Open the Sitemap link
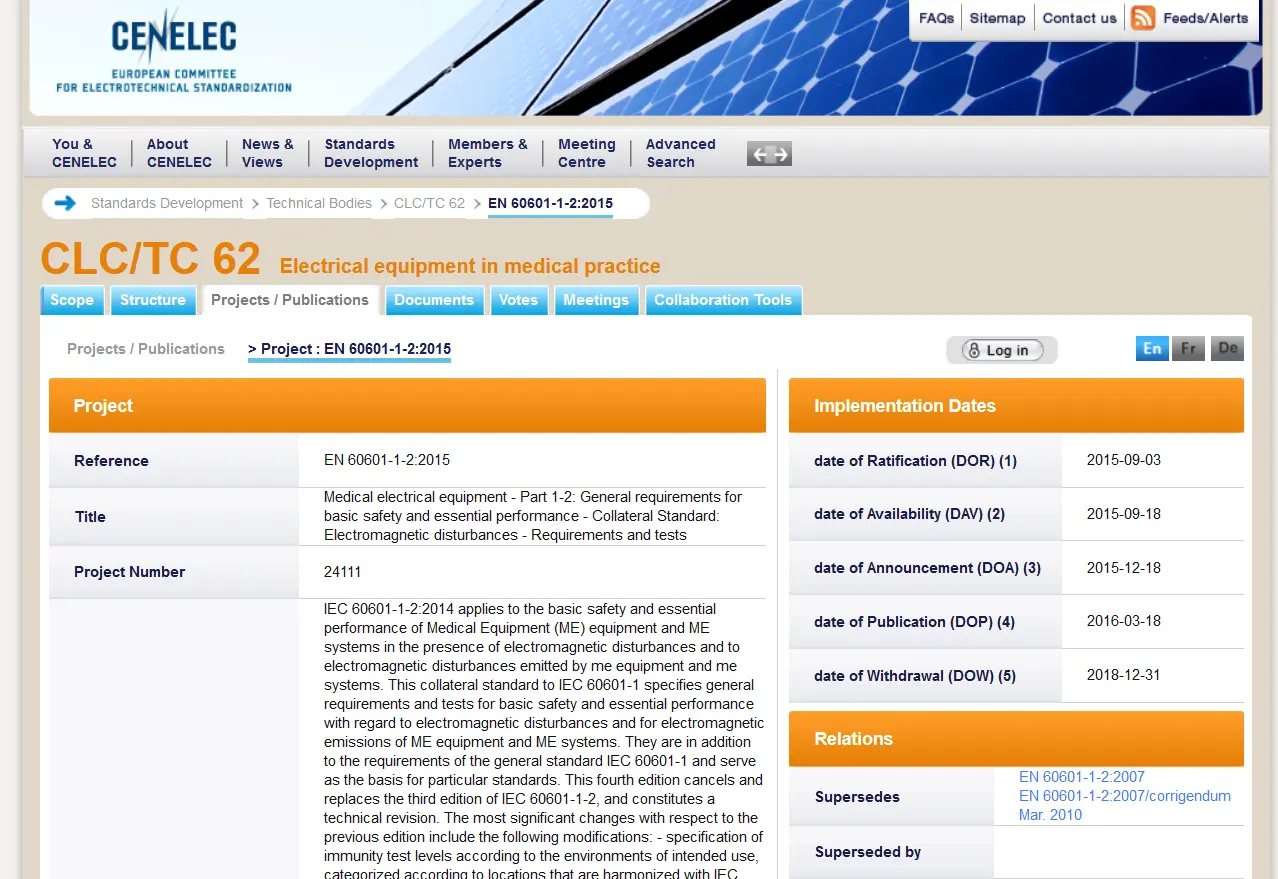Viewport: 1278px width, 879px height. tap(997, 18)
